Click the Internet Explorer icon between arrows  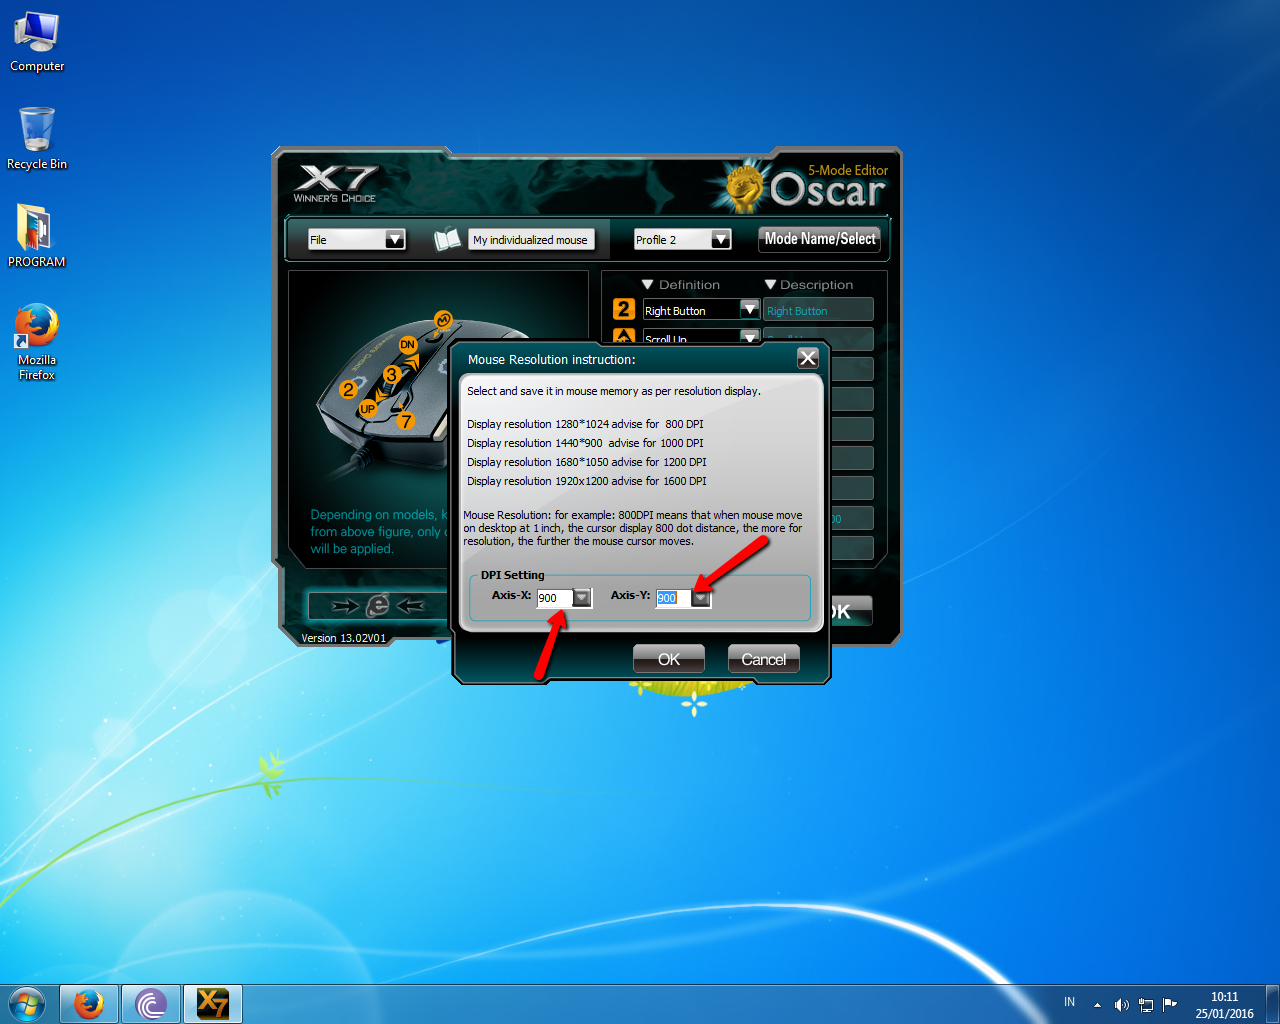[378, 605]
